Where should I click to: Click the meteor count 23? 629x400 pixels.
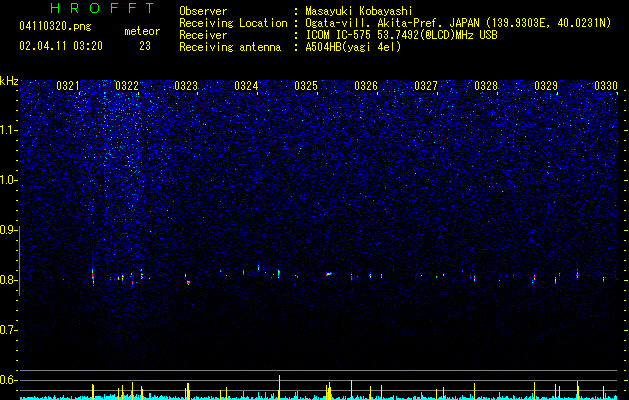click(145, 46)
